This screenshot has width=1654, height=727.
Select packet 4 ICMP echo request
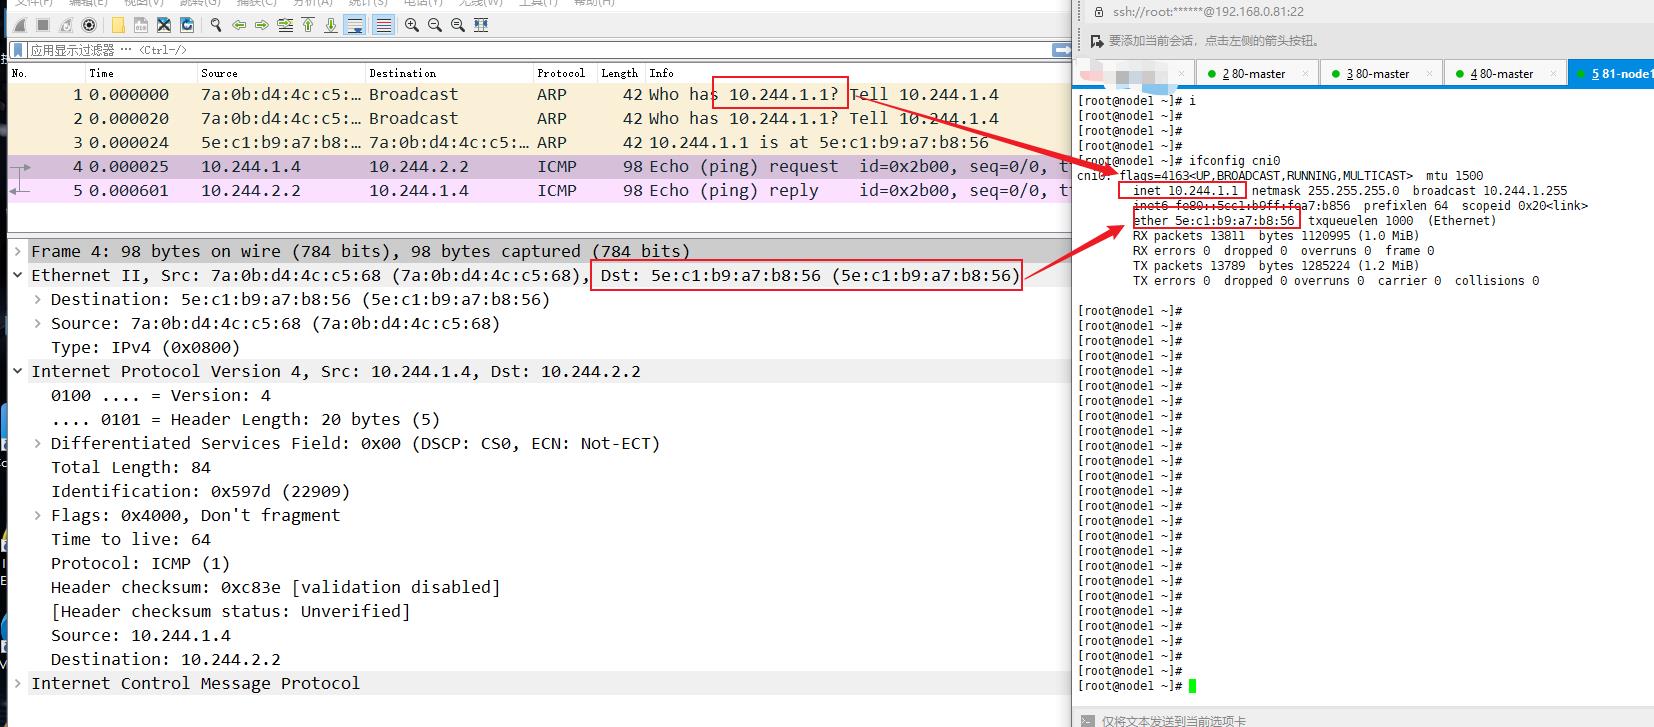point(540,166)
